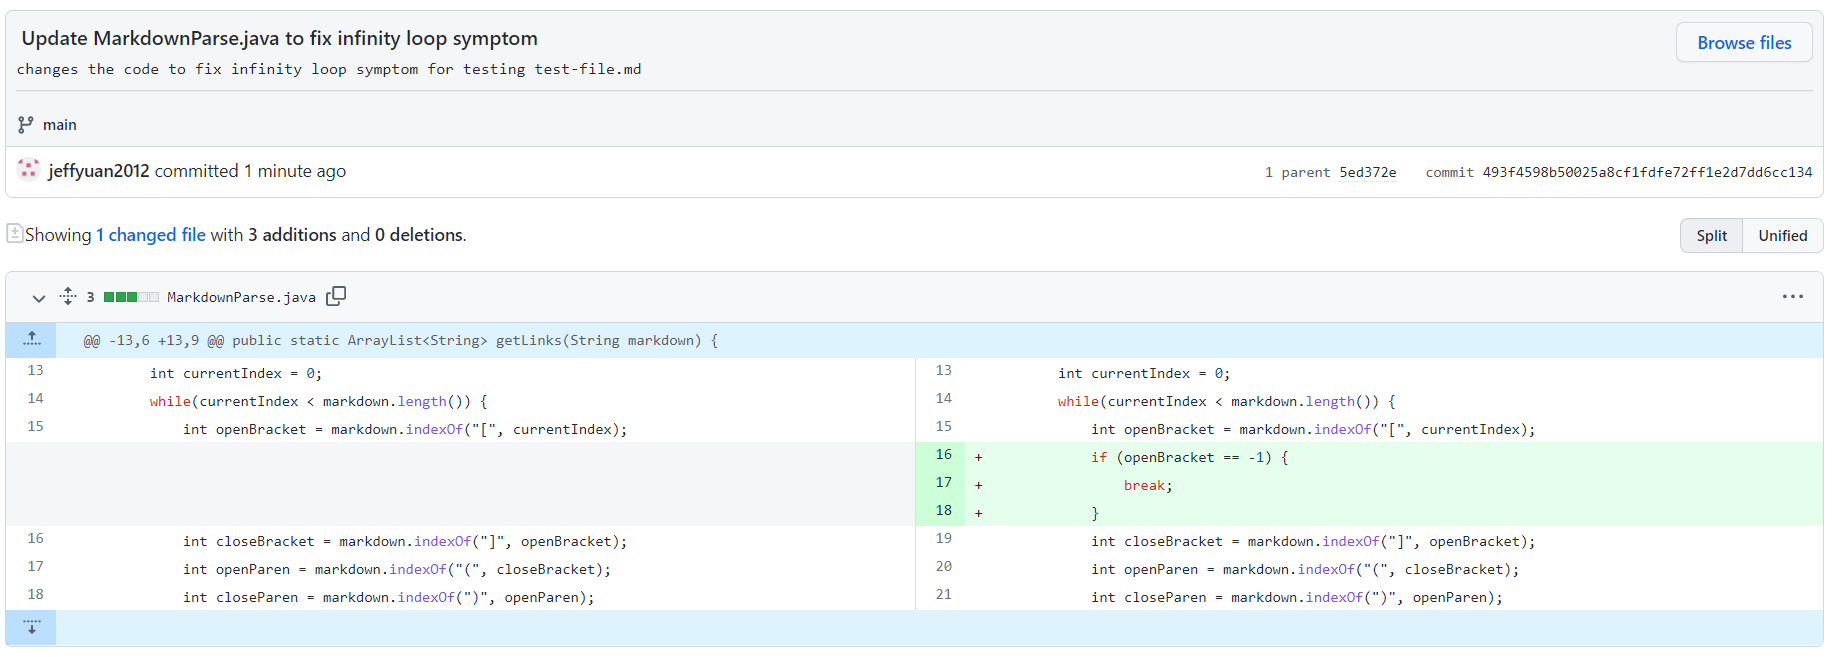Open the file options kebab menu

click(x=1792, y=297)
